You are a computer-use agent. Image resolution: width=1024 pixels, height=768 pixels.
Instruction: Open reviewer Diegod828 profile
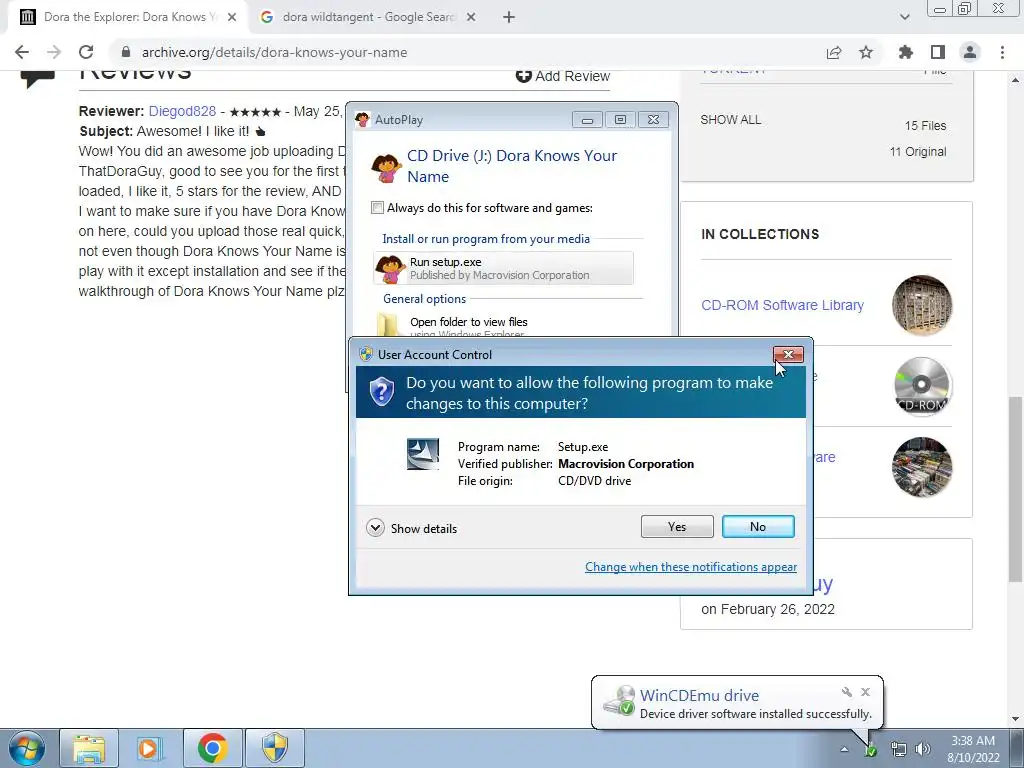(182, 111)
